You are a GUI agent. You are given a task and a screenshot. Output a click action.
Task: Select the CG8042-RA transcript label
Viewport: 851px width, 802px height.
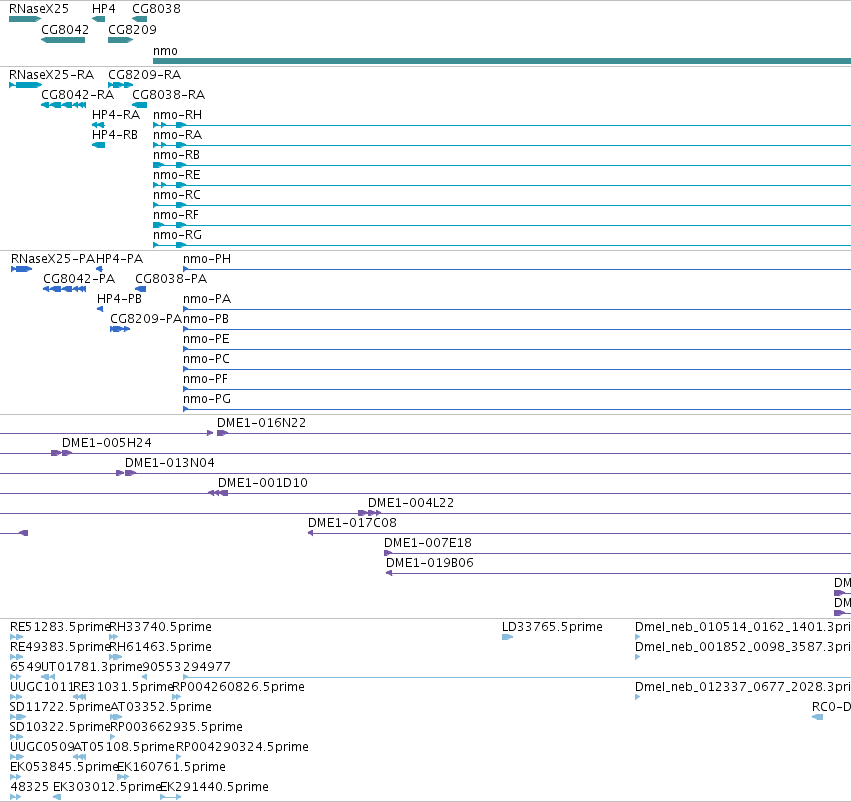point(78,94)
